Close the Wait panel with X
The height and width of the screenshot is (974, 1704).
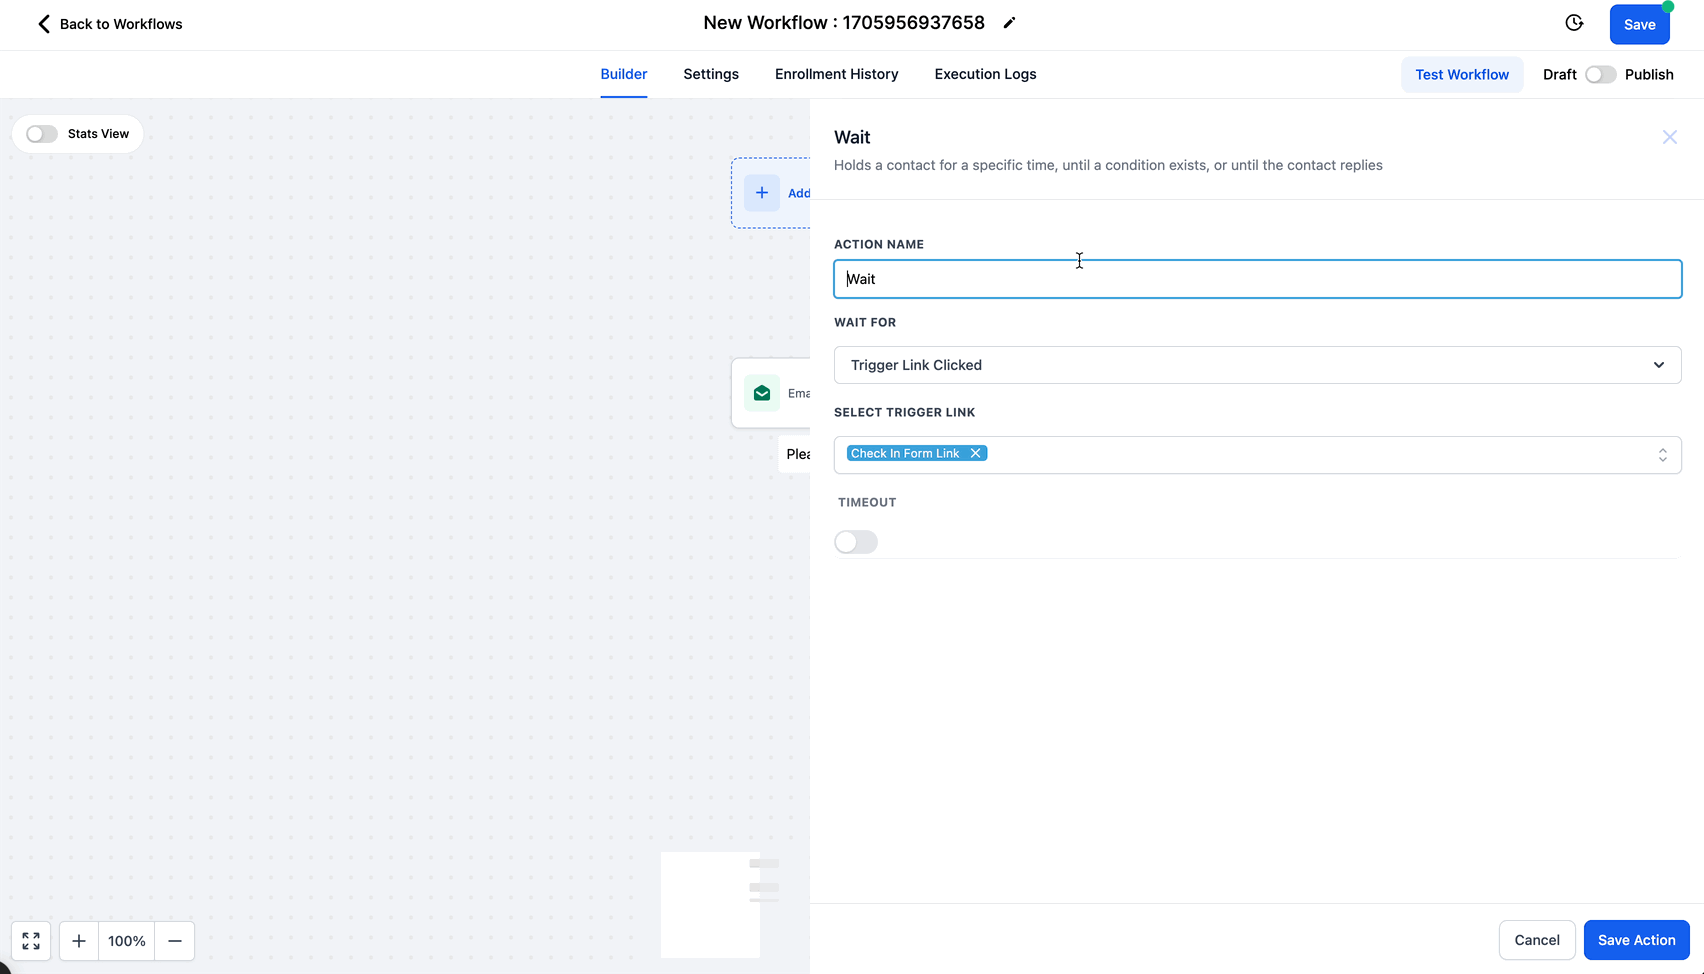coord(1669,137)
